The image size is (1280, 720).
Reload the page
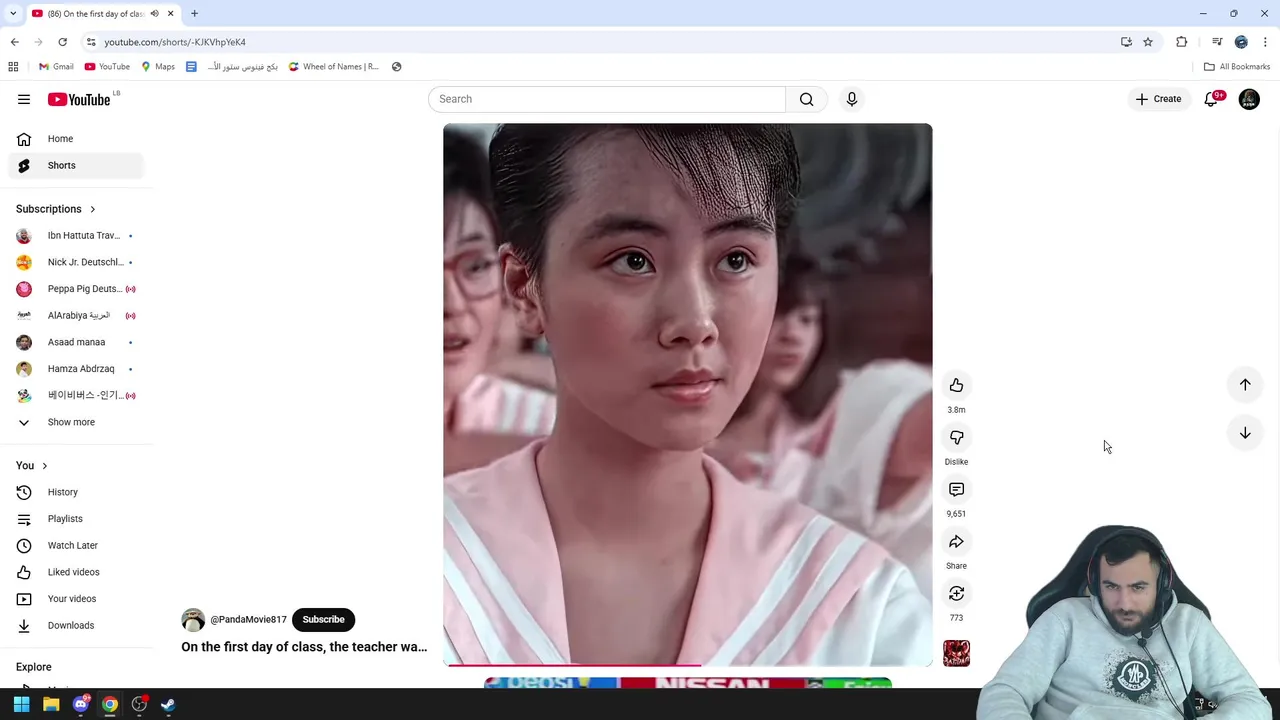click(x=62, y=42)
